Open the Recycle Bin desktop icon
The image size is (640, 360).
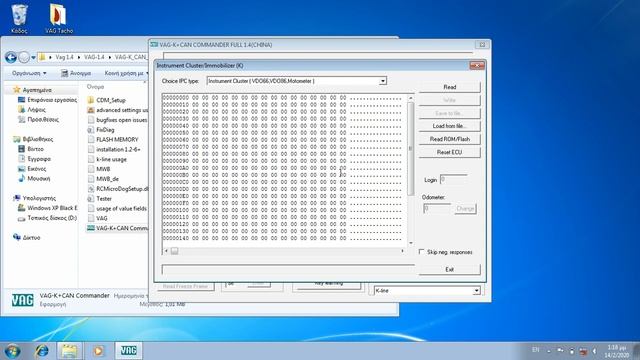[x=19, y=19]
